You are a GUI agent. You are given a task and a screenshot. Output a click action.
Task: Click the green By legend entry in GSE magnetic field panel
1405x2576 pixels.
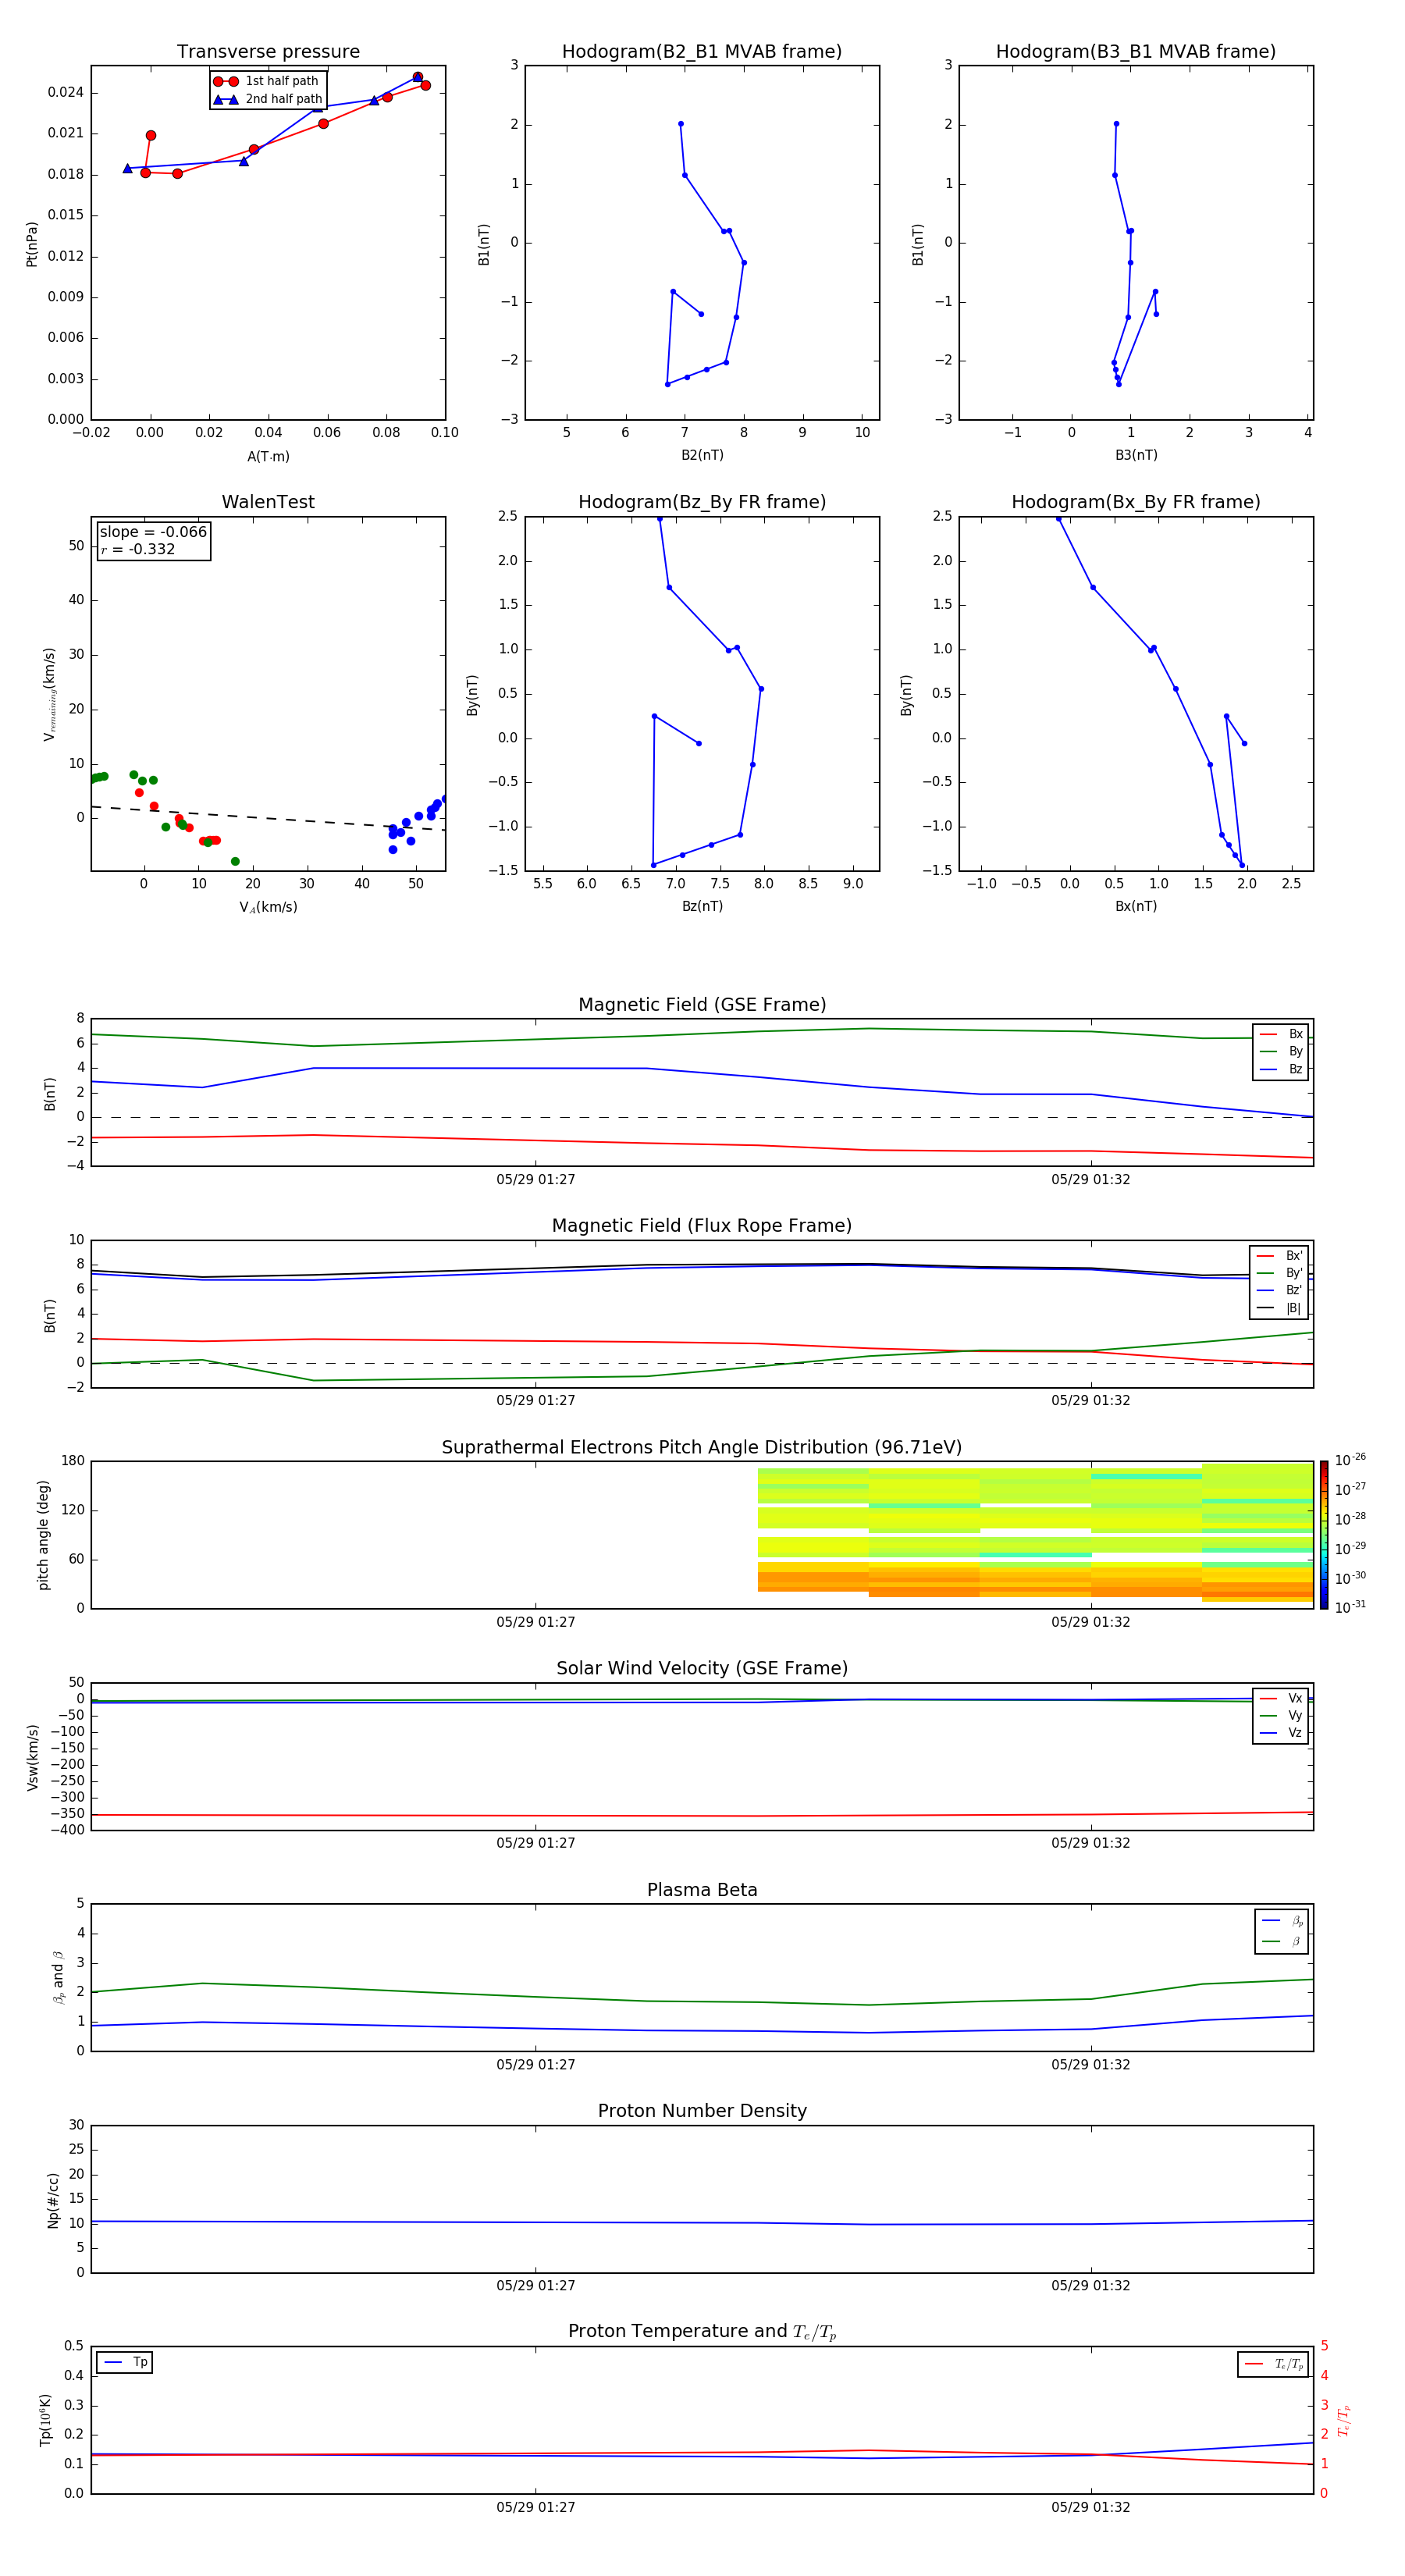(1281, 1051)
